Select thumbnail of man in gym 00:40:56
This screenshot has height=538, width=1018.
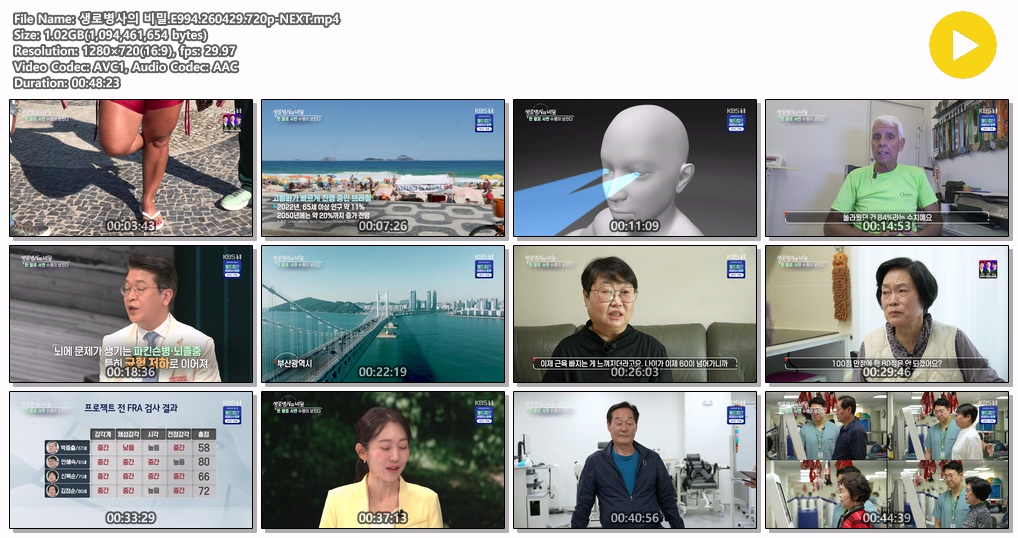[x=635, y=460]
